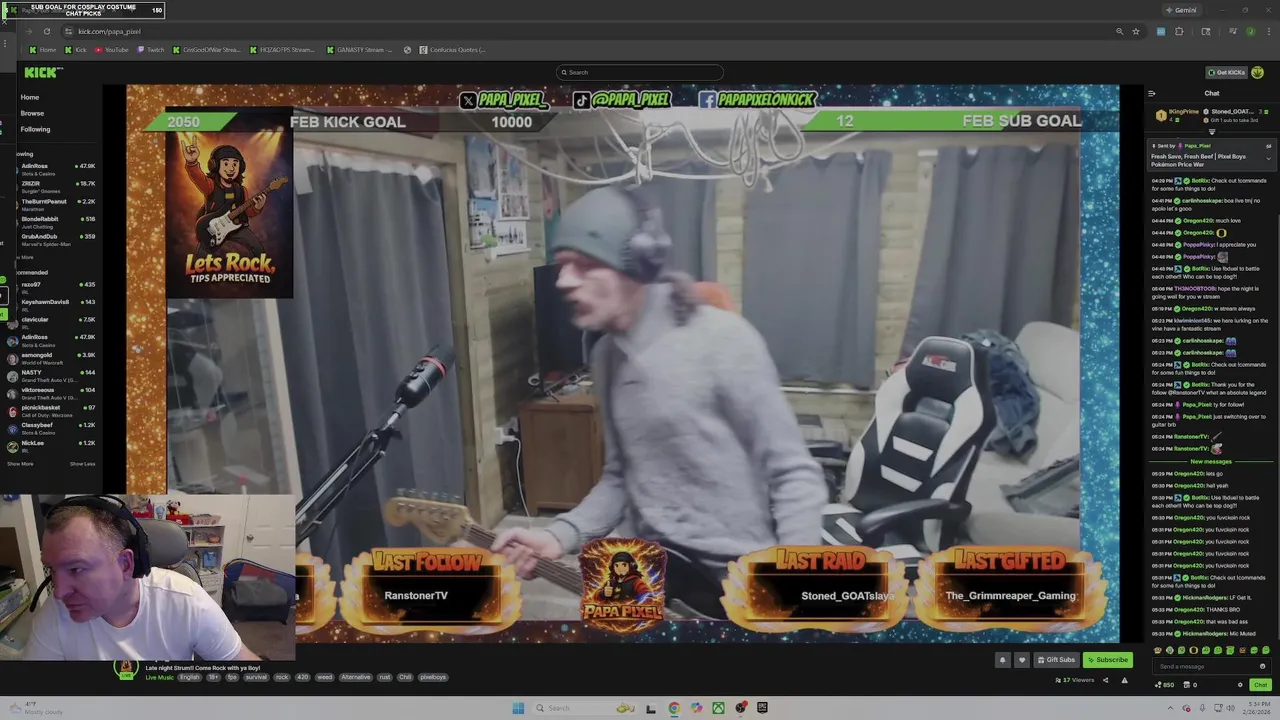The width and height of the screenshot is (1280, 720).
Task: Reload the page with browser refresh icon
Action: pyautogui.click(x=46, y=31)
